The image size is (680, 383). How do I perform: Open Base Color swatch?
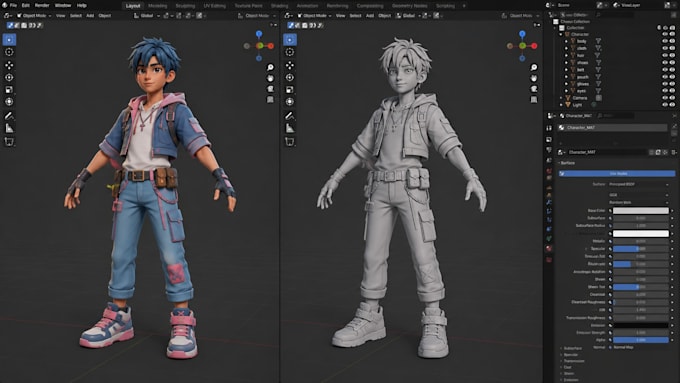click(x=641, y=211)
